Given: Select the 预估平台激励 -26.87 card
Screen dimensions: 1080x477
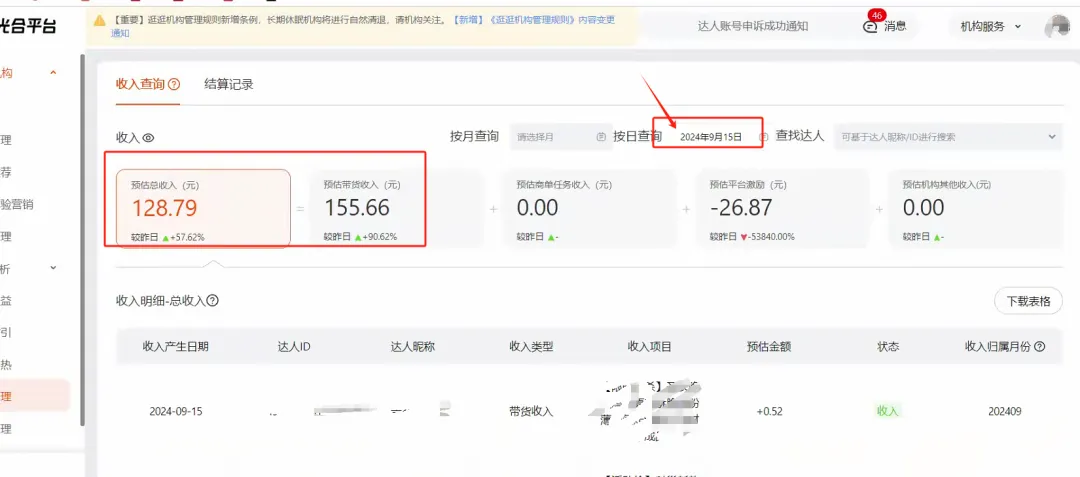Looking at the screenshot, I should pyautogui.click(x=782, y=209).
